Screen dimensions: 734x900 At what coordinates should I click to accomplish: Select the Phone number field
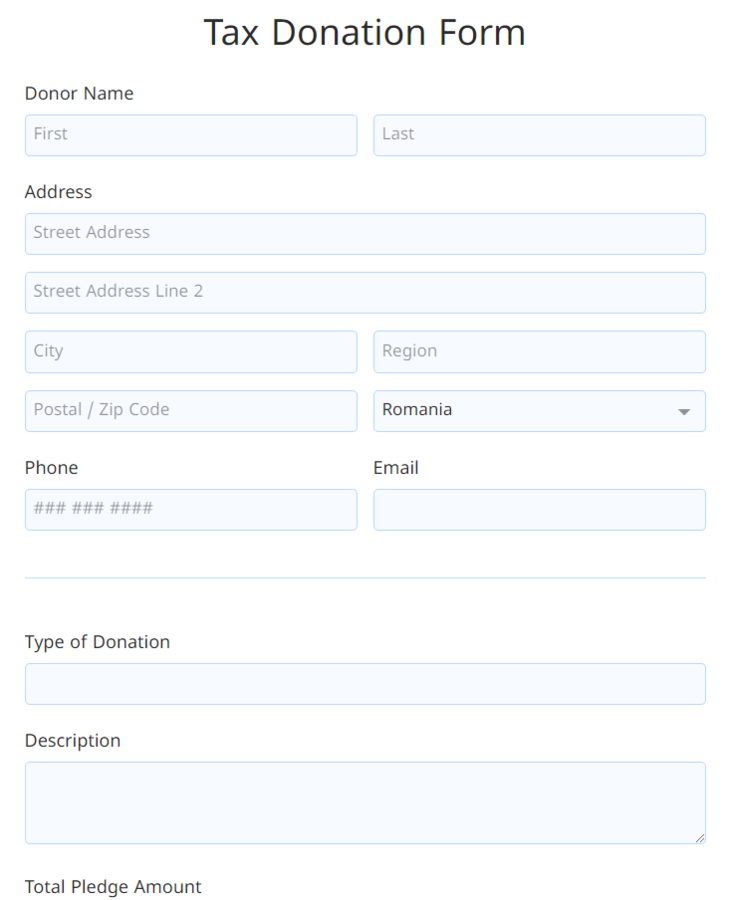(190, 509)
